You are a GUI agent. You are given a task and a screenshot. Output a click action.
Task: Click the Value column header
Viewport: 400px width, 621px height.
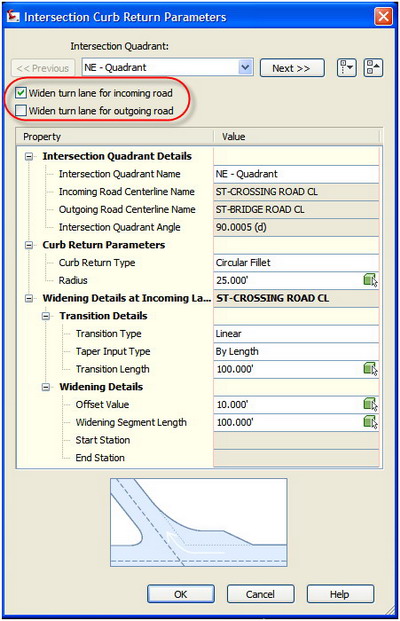click(297, 137)
